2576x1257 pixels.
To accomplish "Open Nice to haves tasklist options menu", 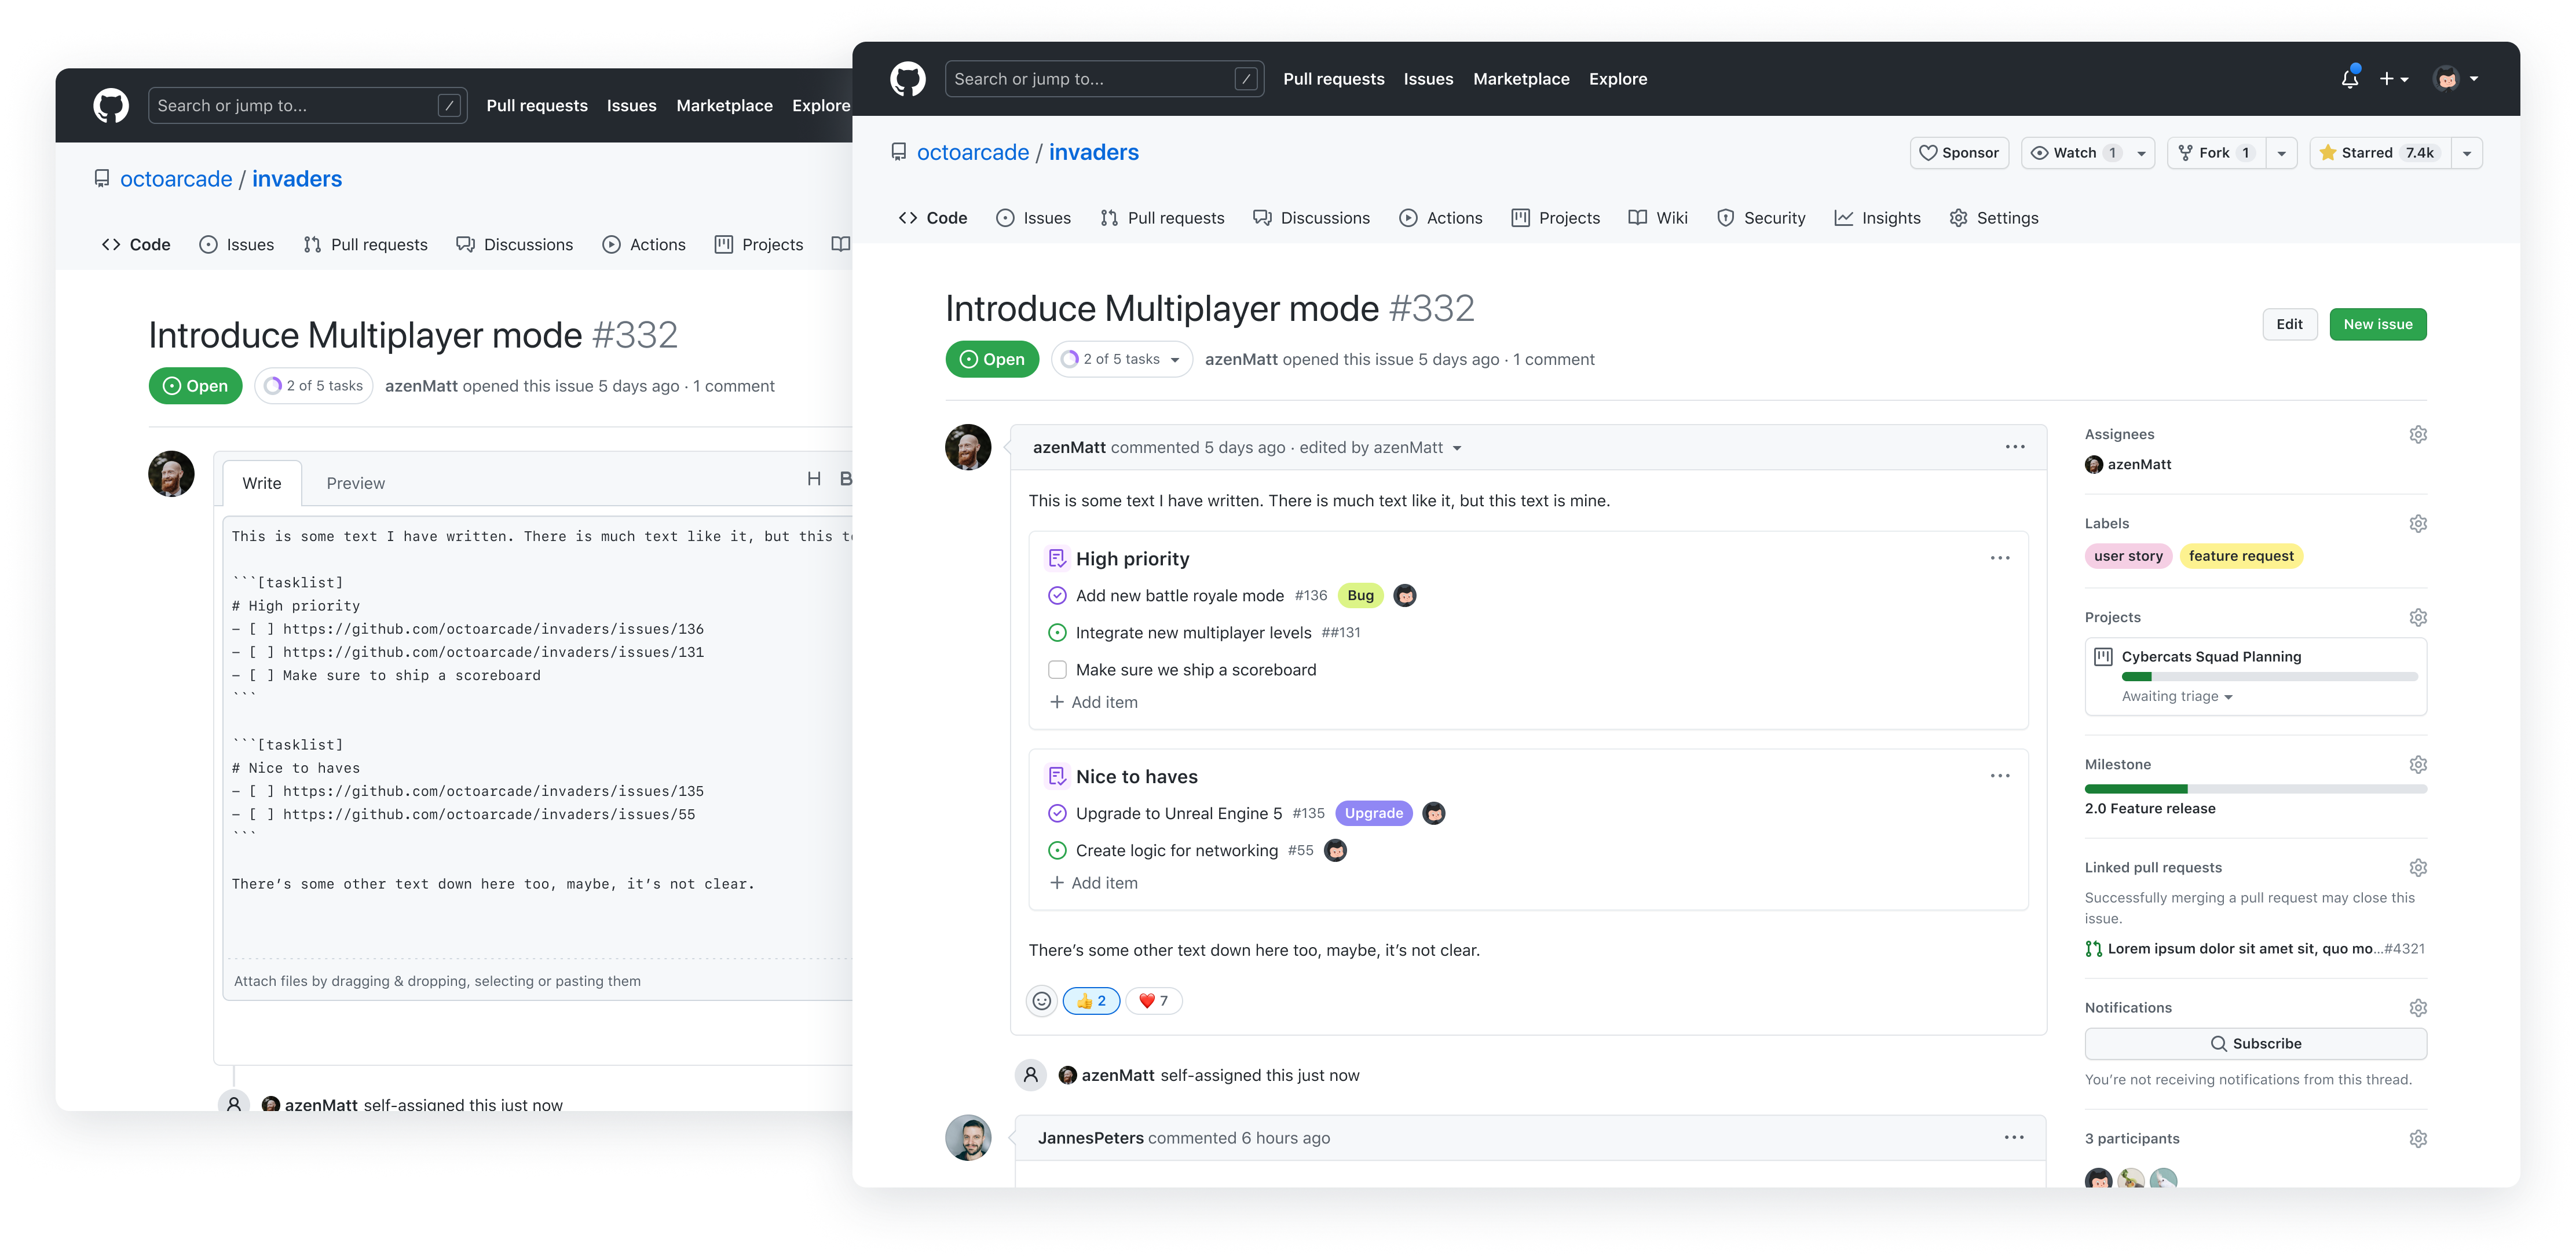I will click(x=1999, y=776).
